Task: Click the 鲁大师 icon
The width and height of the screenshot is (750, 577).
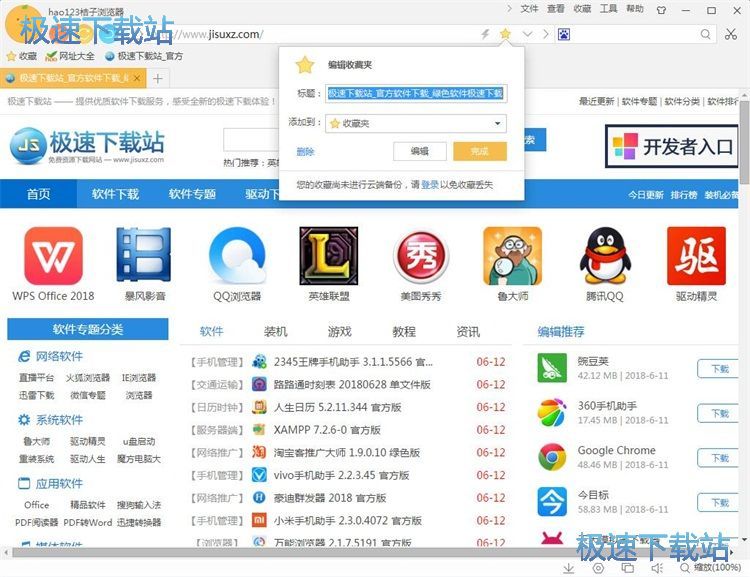Action: [x=512, y=255]
